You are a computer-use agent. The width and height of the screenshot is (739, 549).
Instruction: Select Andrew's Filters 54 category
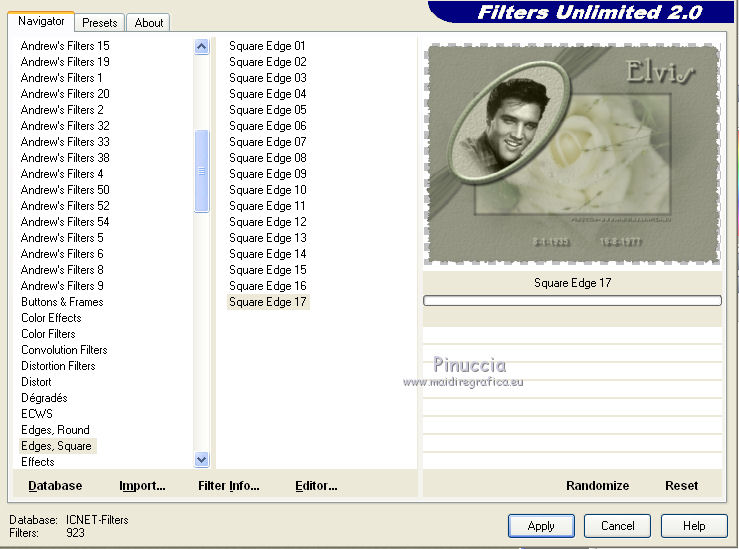click(65, 222)
